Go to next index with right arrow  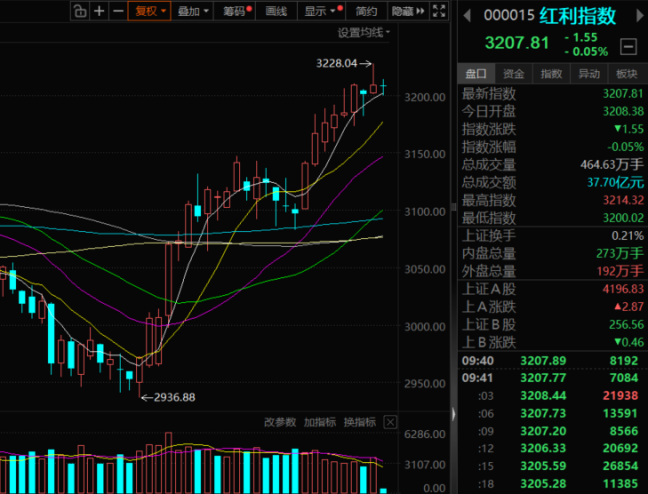pos(640,16)
